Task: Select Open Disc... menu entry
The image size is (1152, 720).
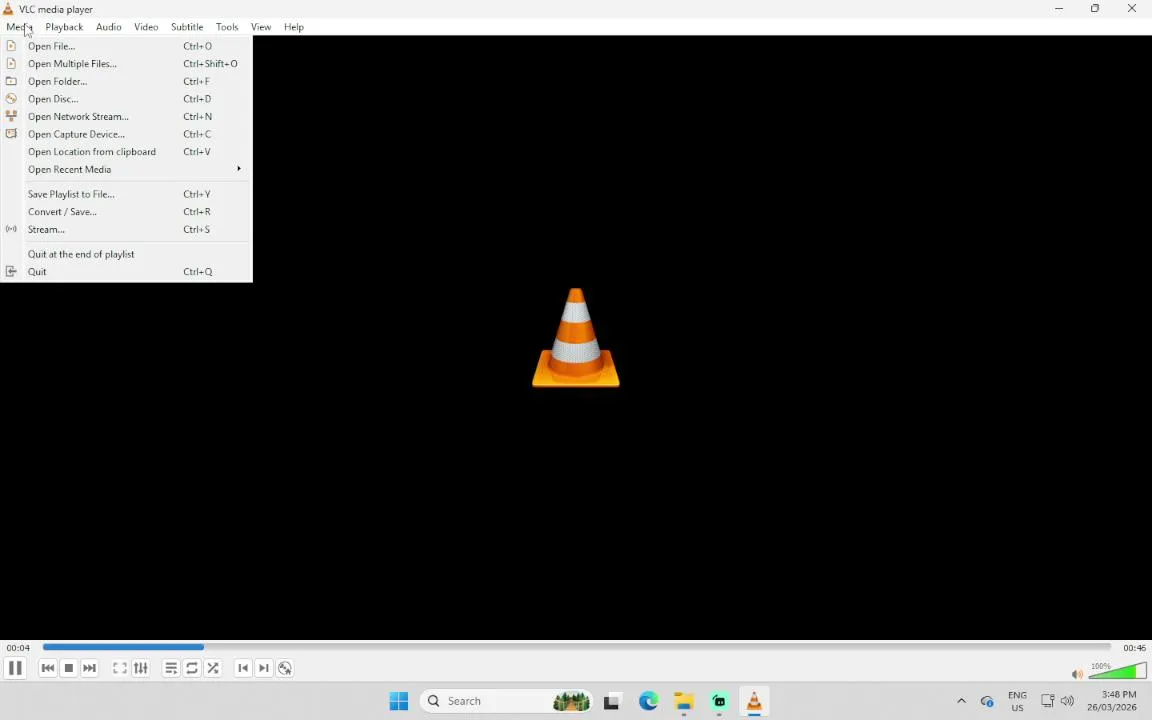Action: 126,99
